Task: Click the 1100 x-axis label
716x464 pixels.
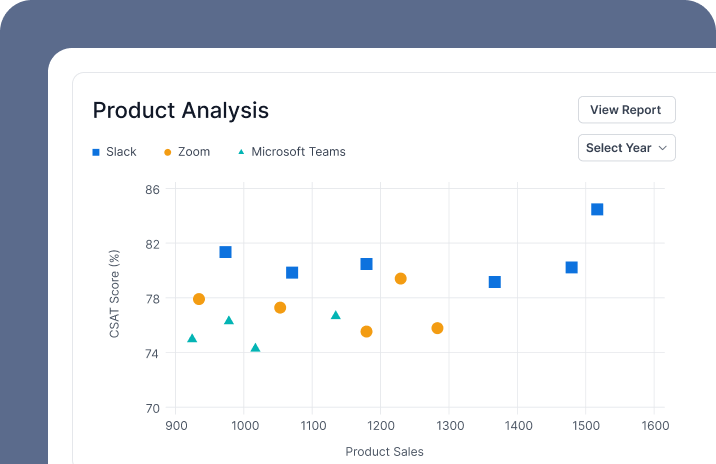Action: (x=313, y=426)
